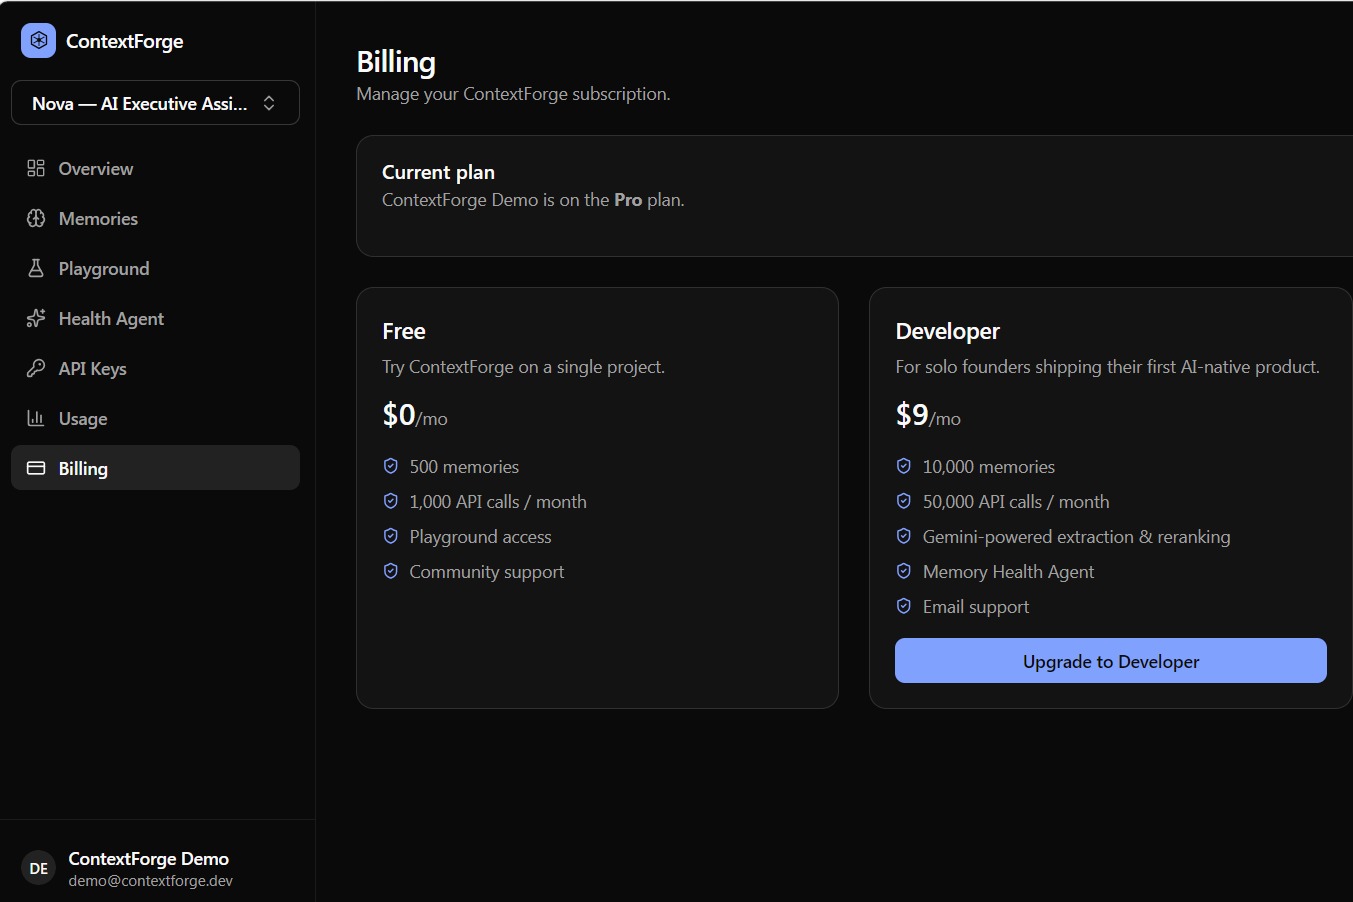The height and width of the screenshot is (902, 1353).
Task: Click the bar chart icon for Usage
Action: (x=36, y=418)
